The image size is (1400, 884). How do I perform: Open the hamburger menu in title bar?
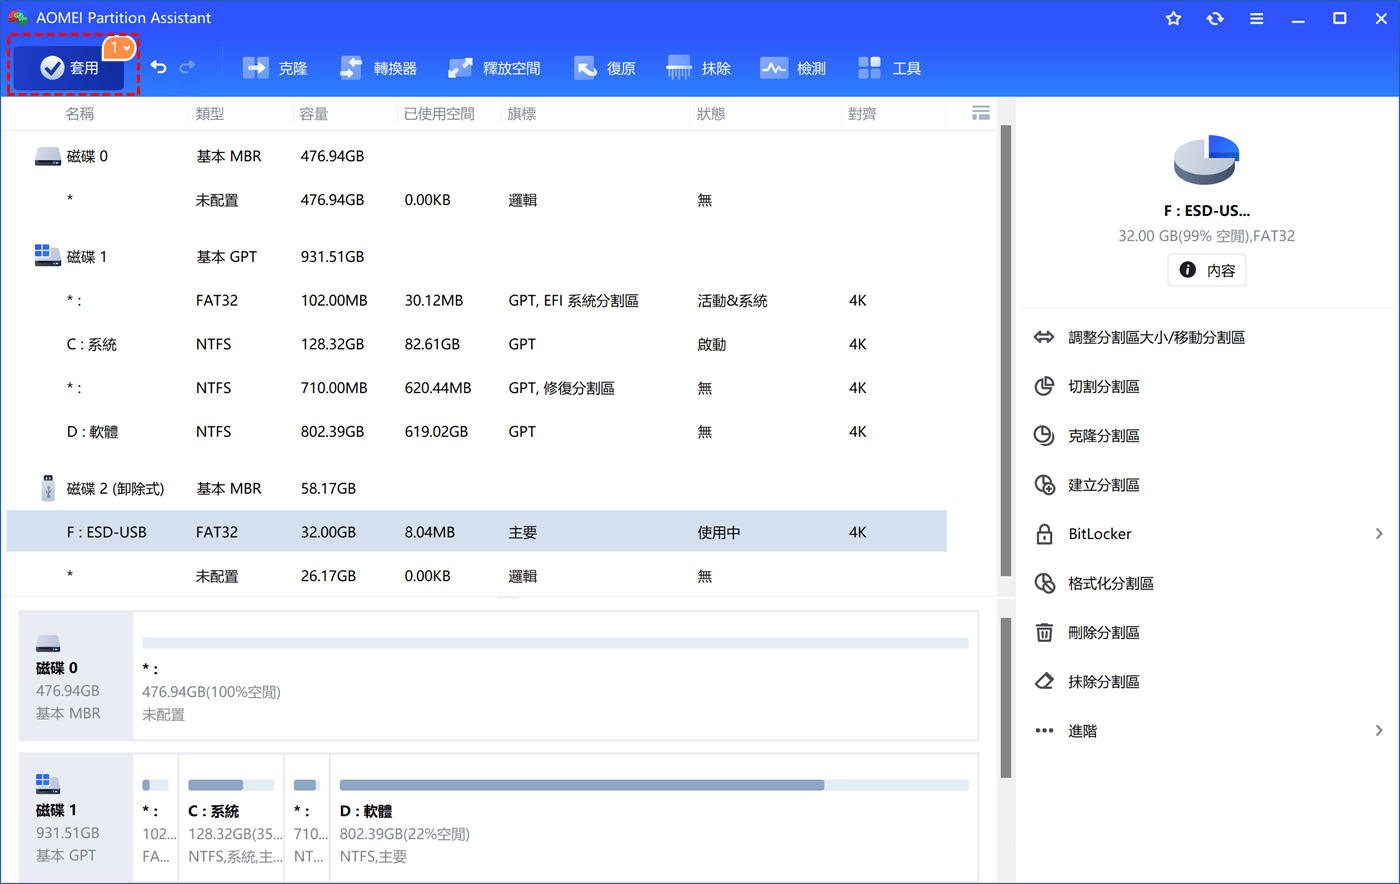tap(1256, 18)
